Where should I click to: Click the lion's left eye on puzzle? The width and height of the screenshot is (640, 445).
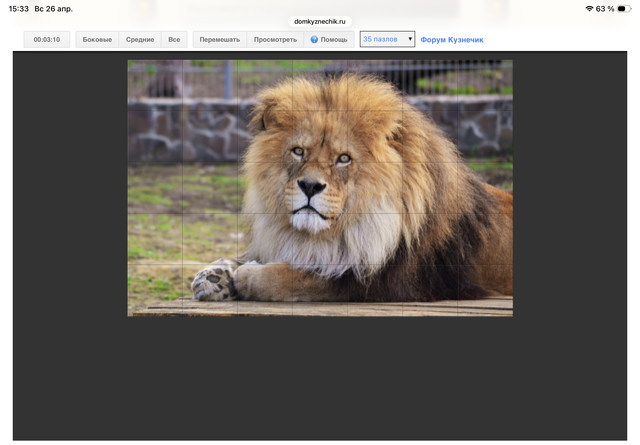coord(297,152)
